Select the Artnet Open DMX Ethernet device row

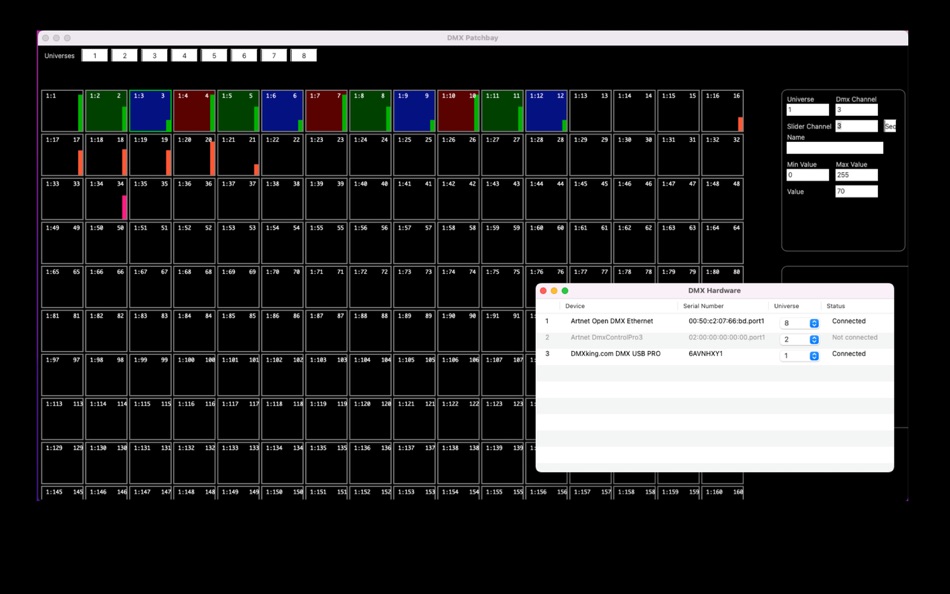click(x=714, y=322)
